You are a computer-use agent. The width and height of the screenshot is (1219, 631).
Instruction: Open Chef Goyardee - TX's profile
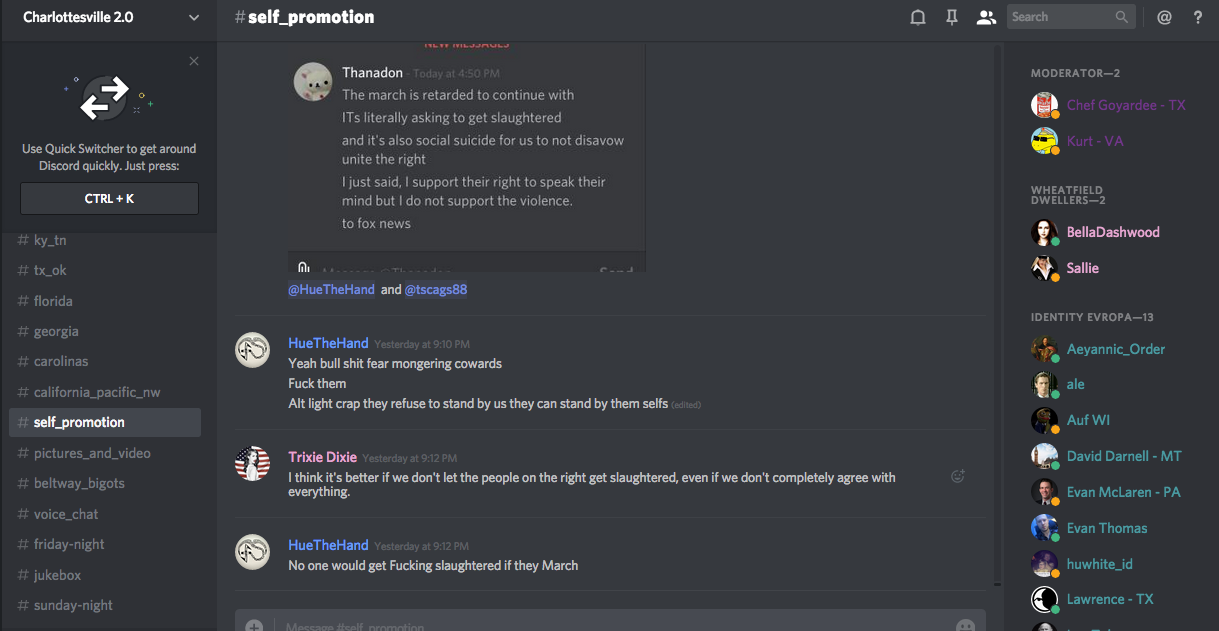[1125, 105]
